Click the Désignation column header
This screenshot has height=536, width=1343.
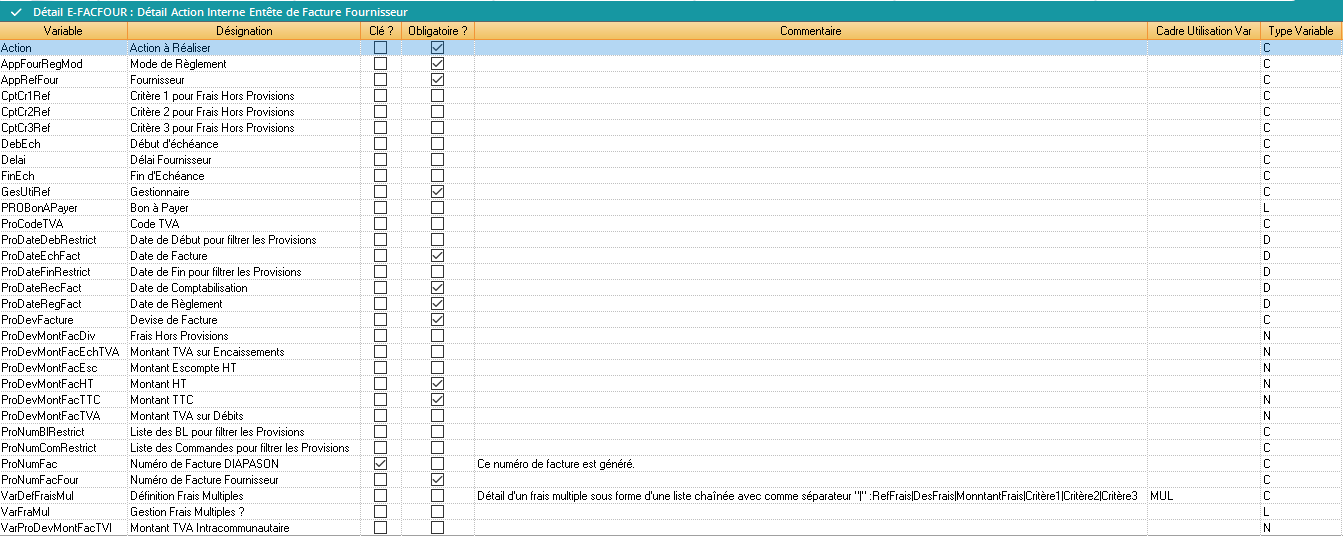[243, 31]
